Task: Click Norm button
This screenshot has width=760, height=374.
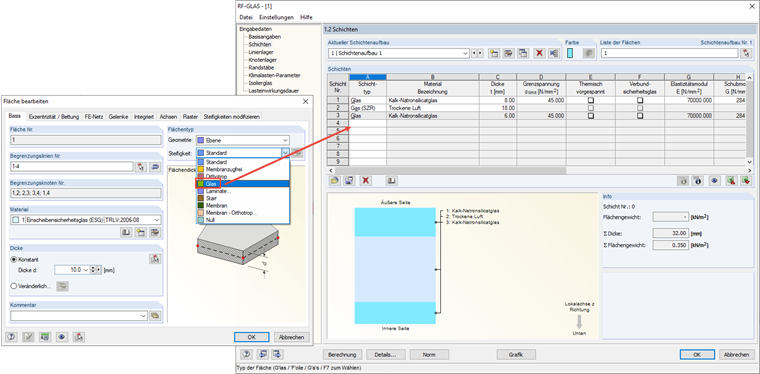Action: coord(429,355)
